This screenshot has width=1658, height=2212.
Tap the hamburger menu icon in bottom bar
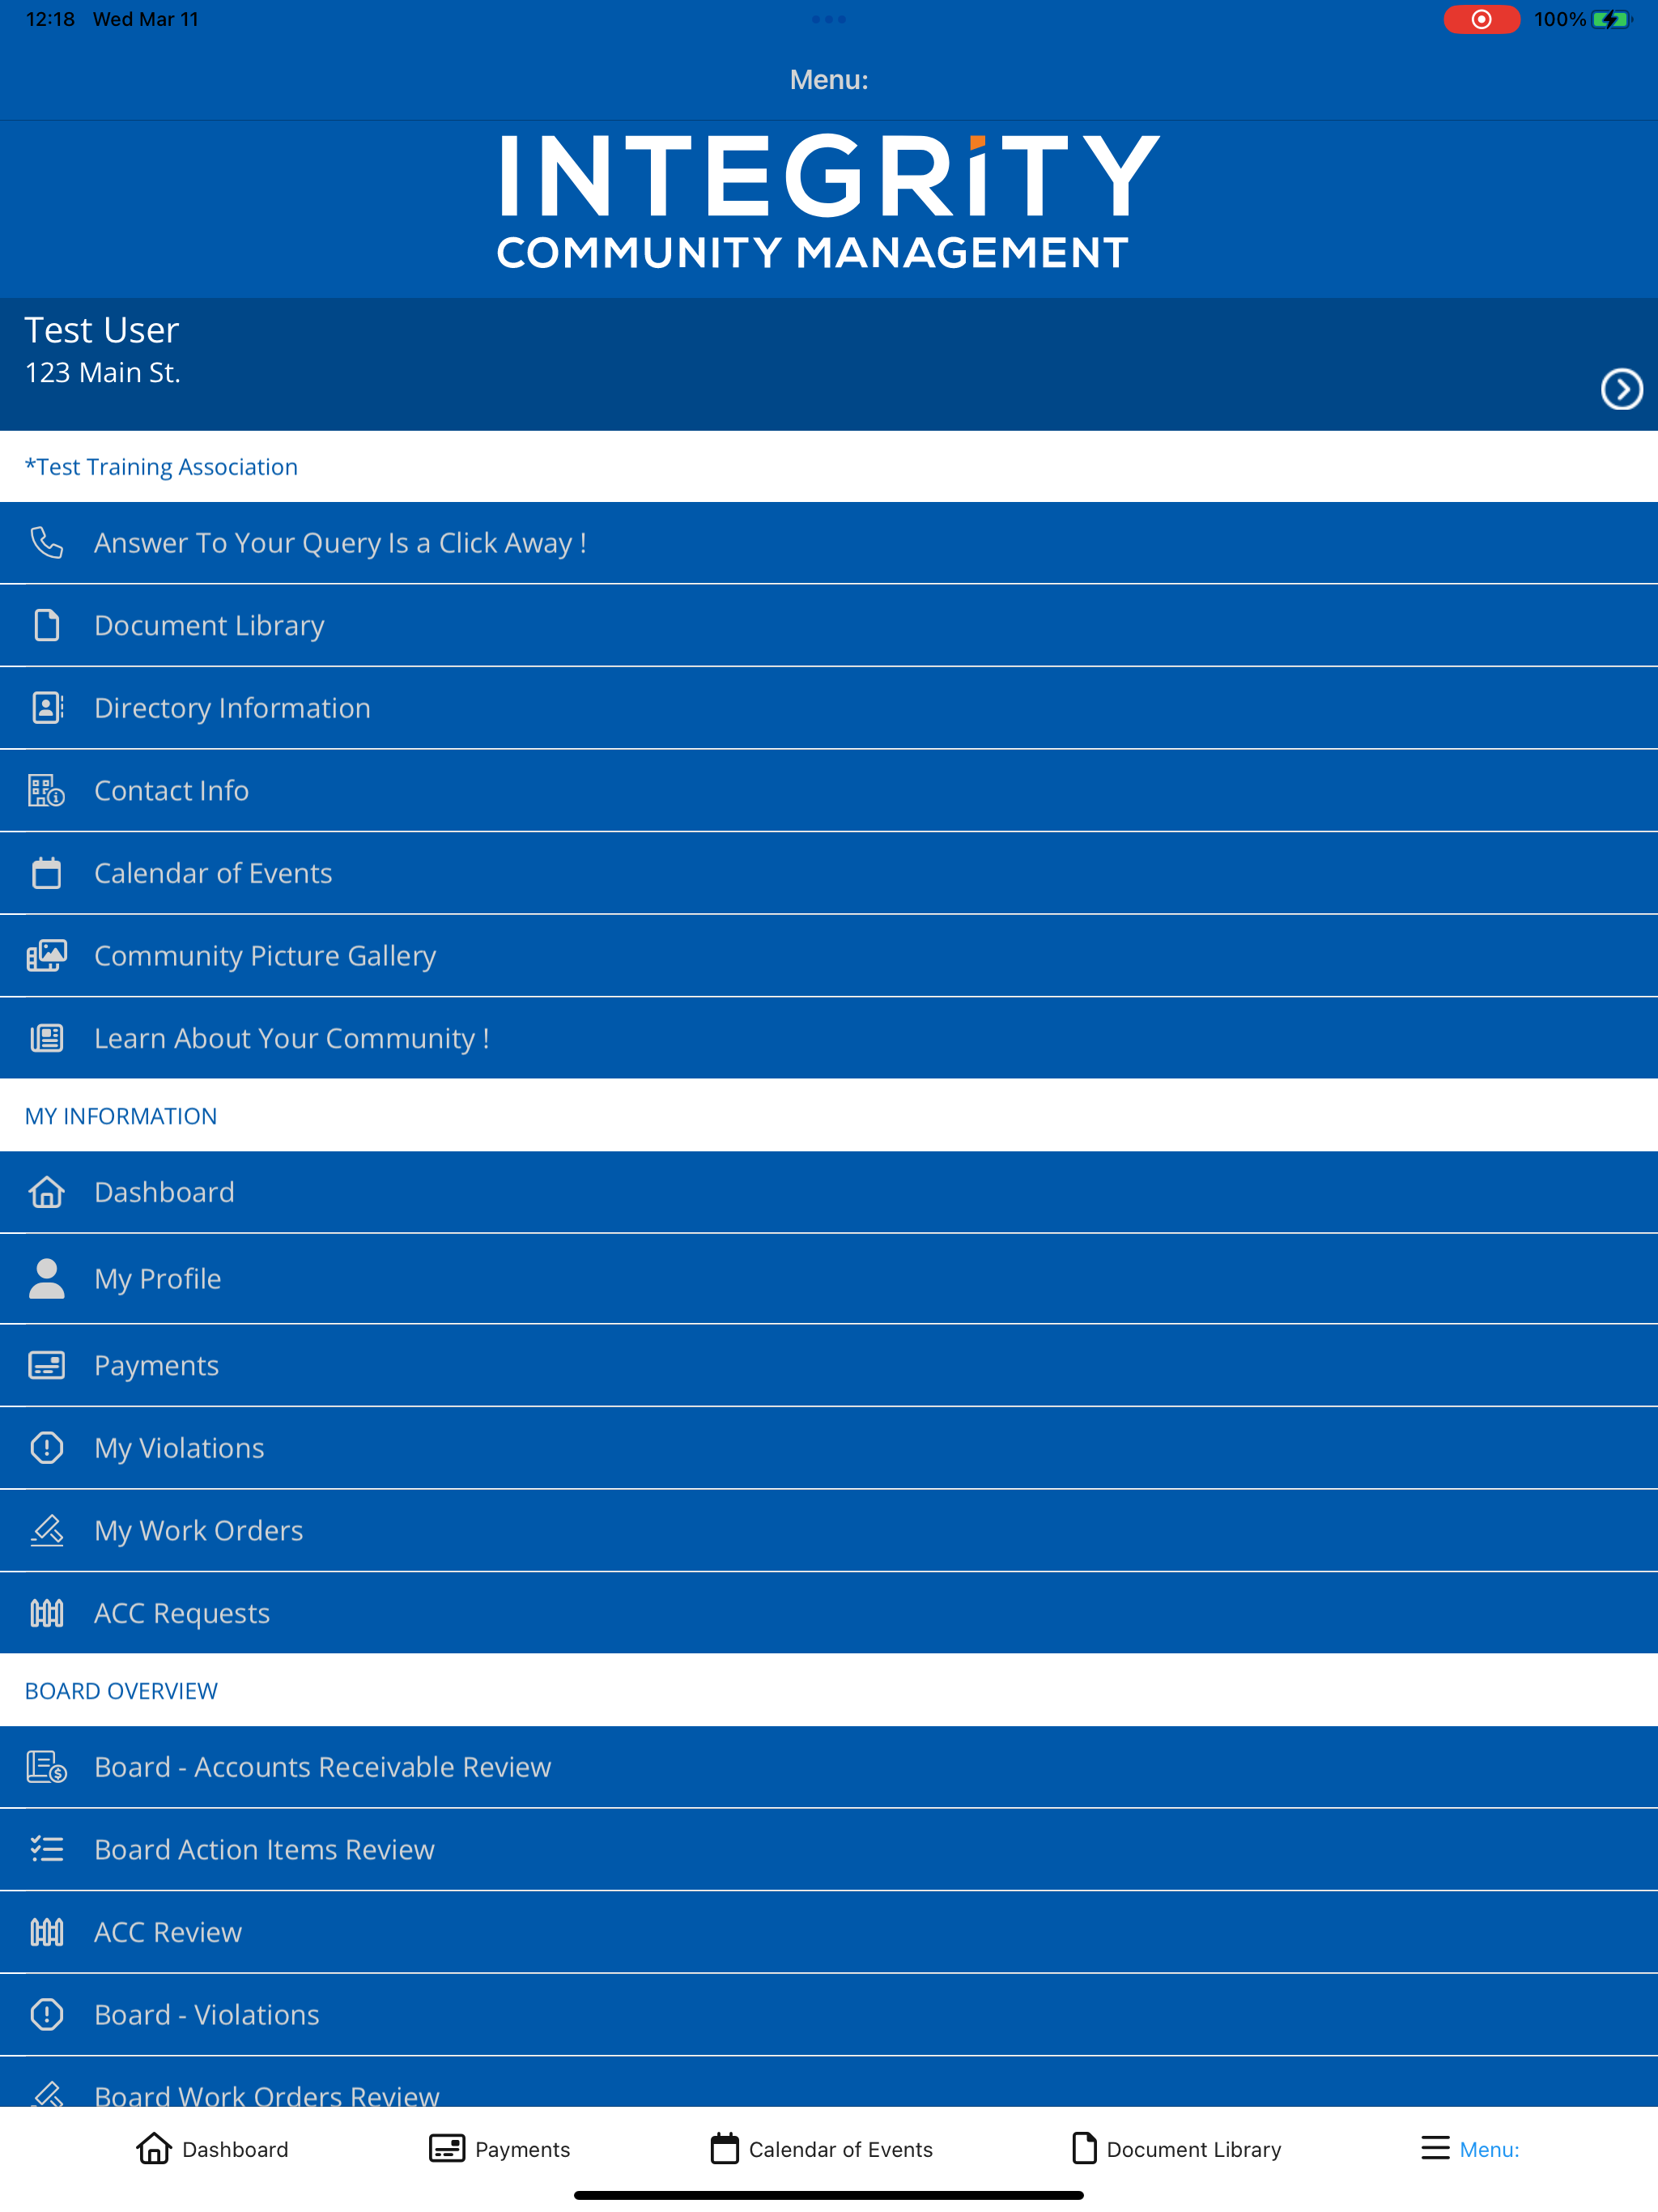[1435, 2148]
